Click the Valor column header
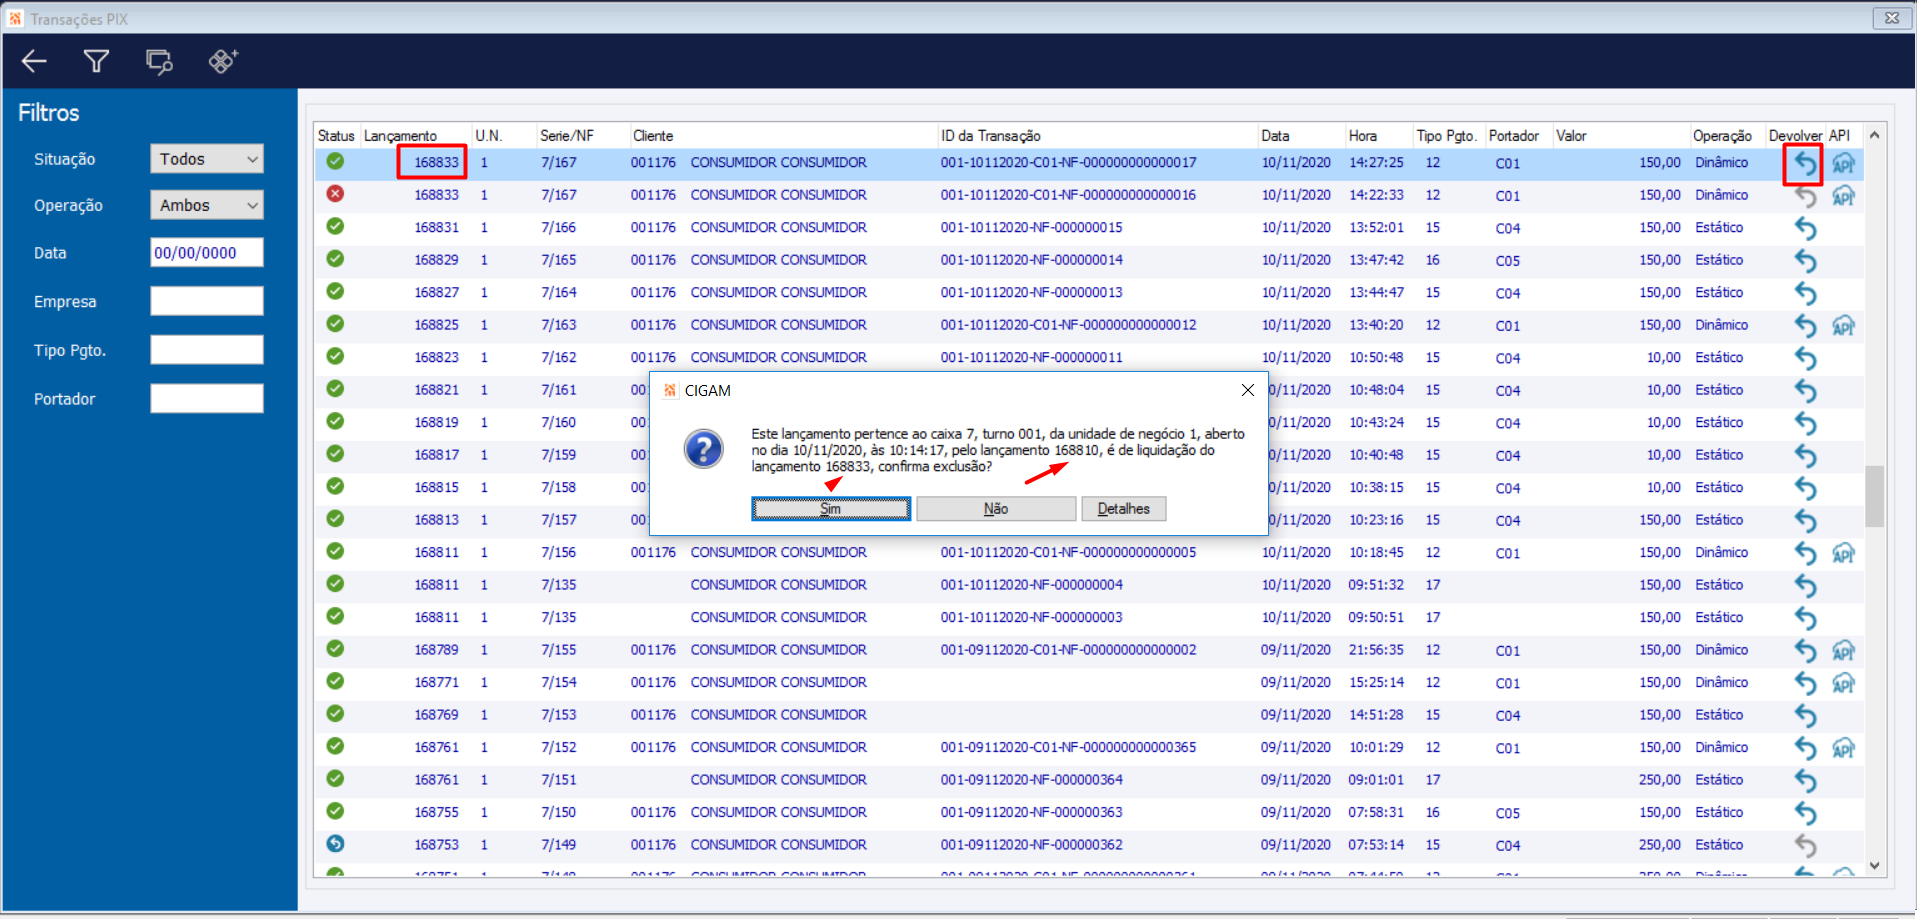Image resolution: width=1917 pixels, height=919 pixels. coord(1571,136)
